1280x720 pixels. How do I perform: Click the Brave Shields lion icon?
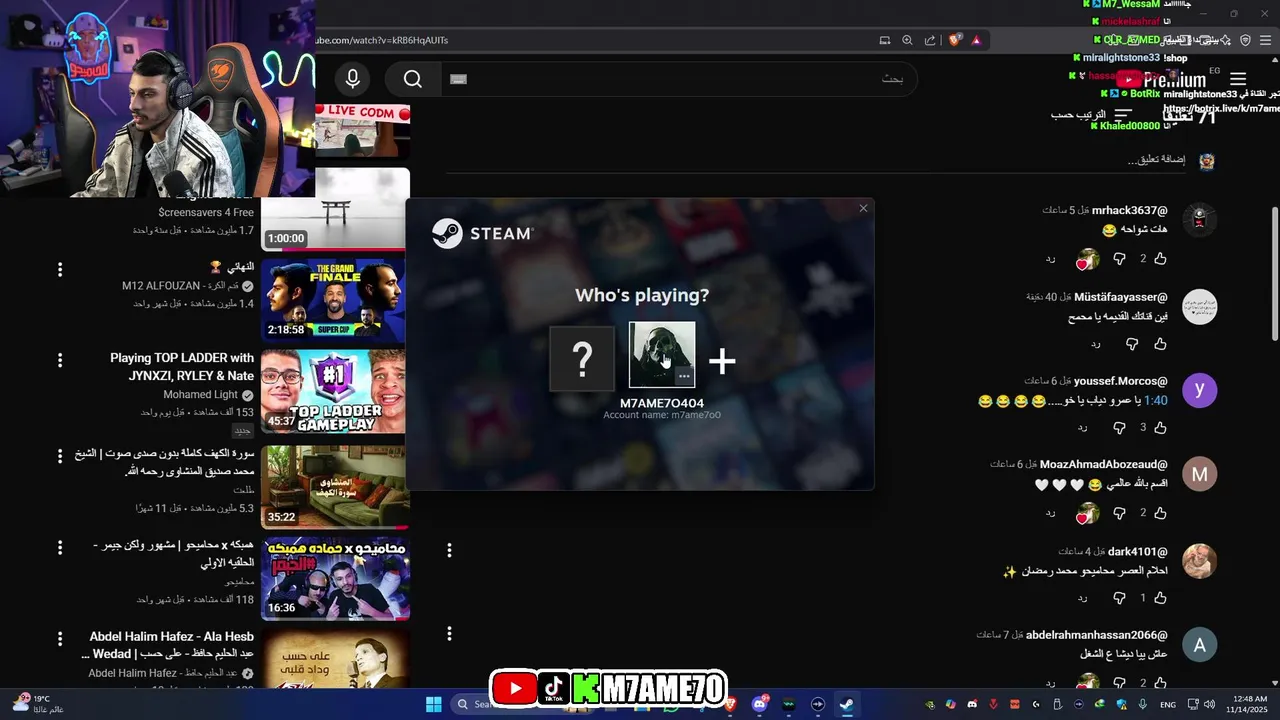(955, 40)
